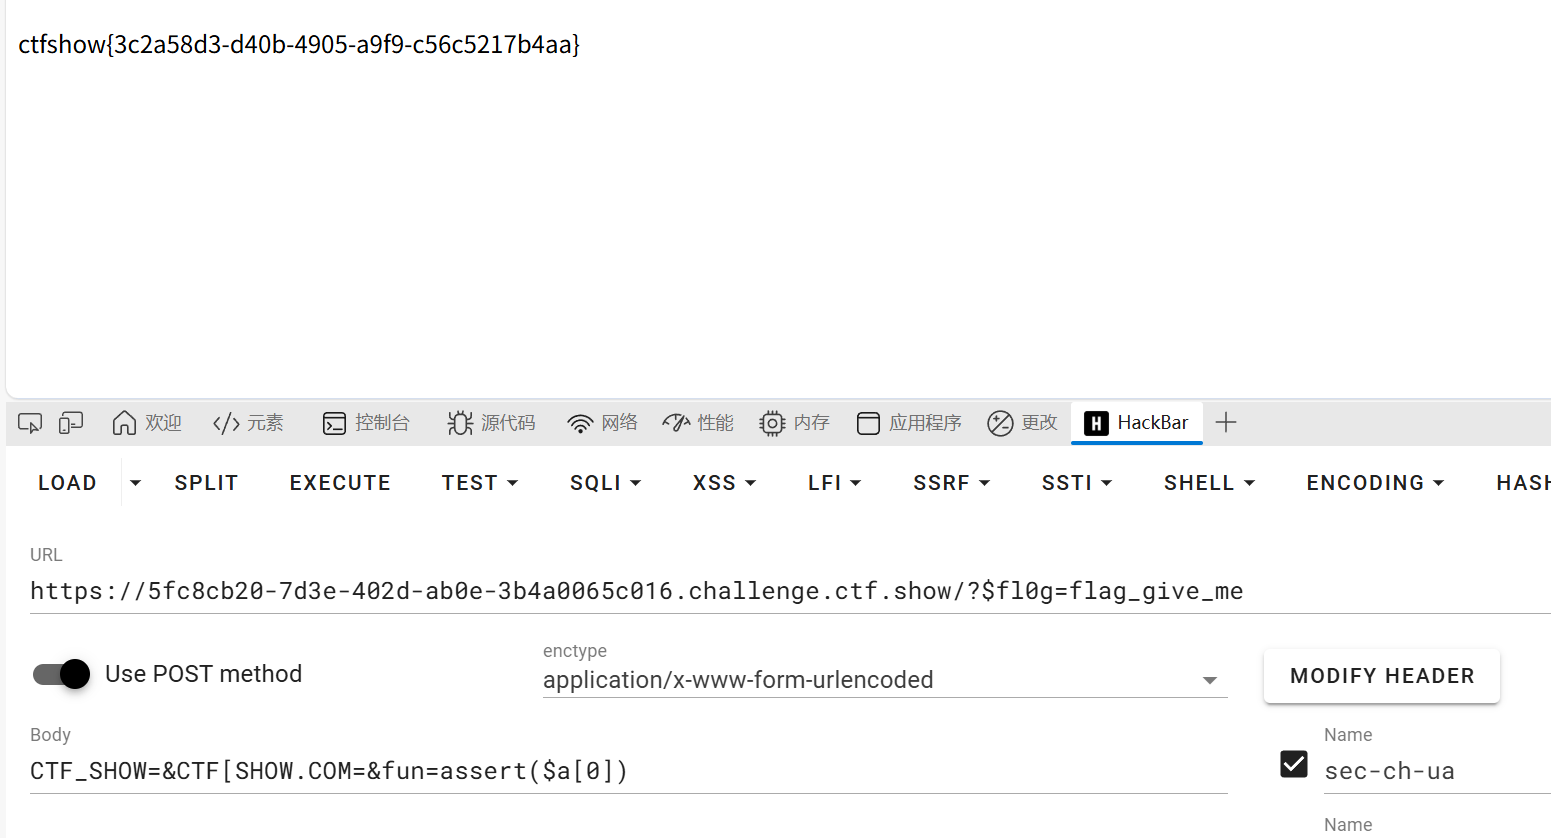This screenshot has width=1551, height=838.
Task: Open the Console (控制台) tab
Action: [x=366, y=423]
